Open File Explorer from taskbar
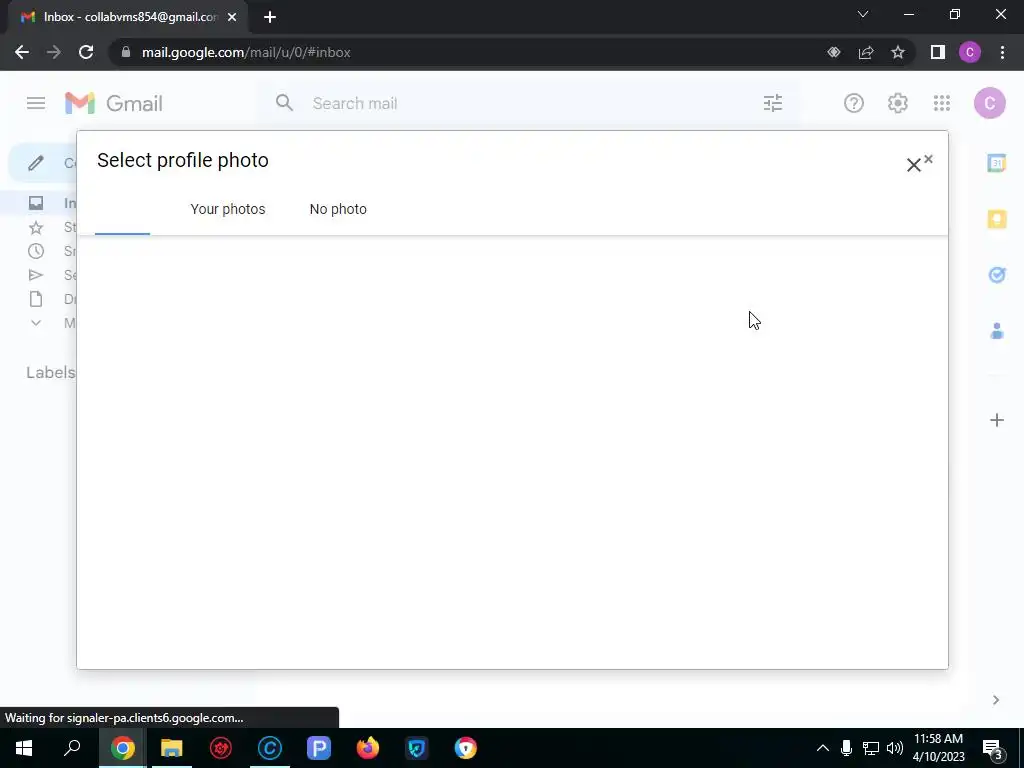This screenshot has height=768, width=1024. click(172, 748)
